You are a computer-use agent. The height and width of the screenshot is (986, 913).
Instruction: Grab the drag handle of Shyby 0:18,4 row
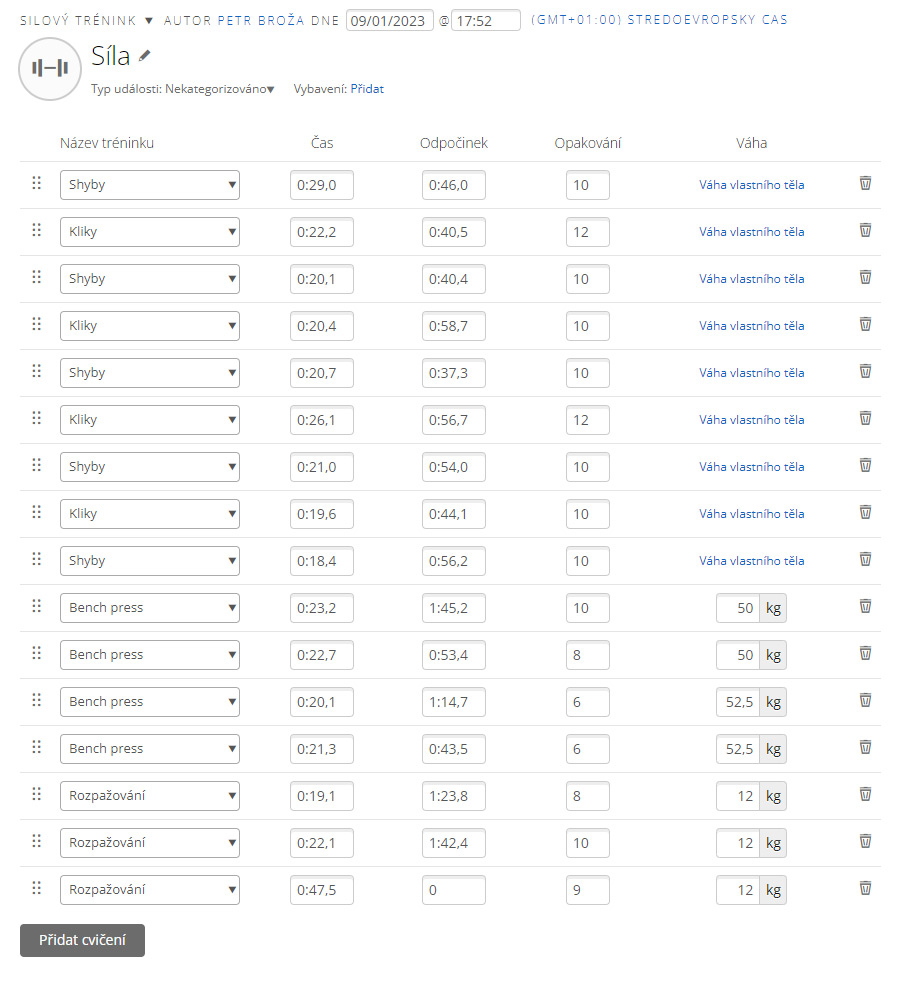point(36,559)
